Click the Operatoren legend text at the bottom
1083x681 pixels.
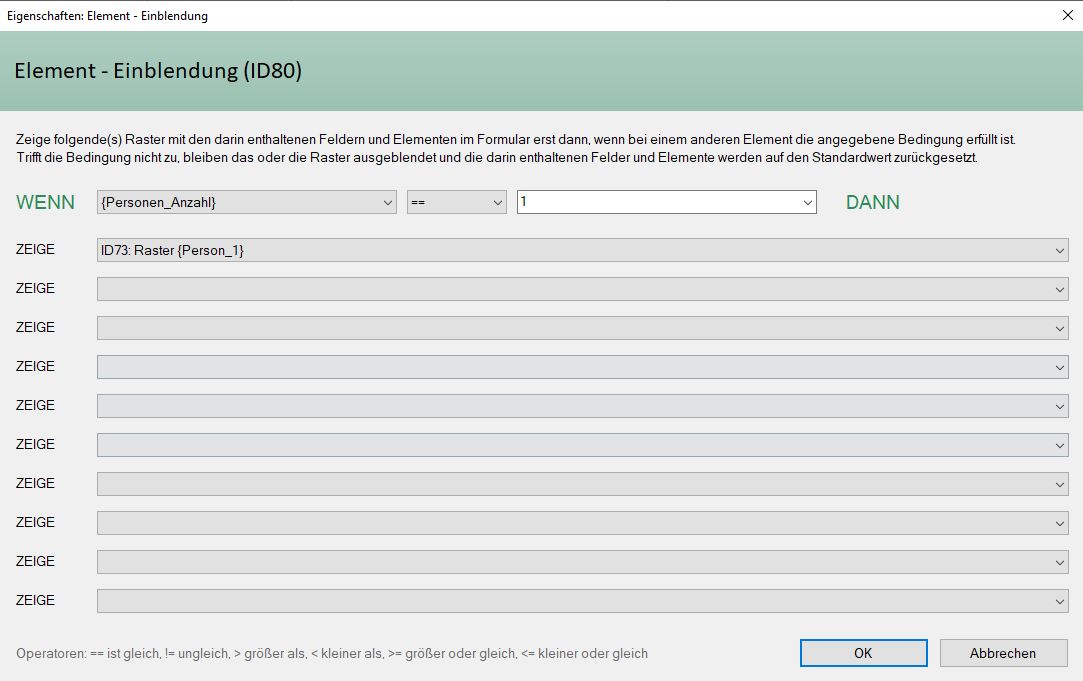tap(332, 653)
